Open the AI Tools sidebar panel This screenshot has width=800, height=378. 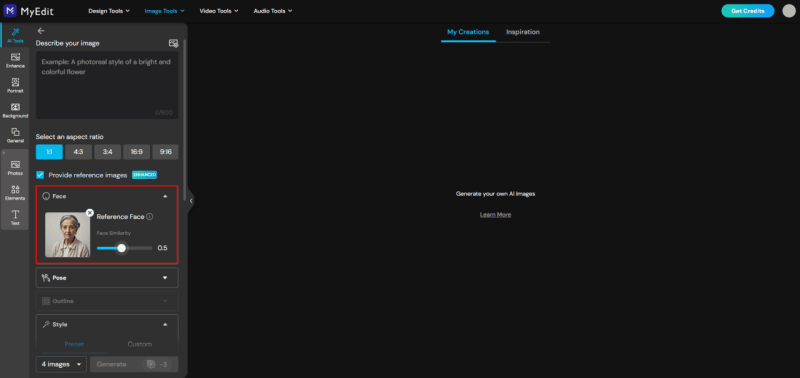click(x=15, y=35)
